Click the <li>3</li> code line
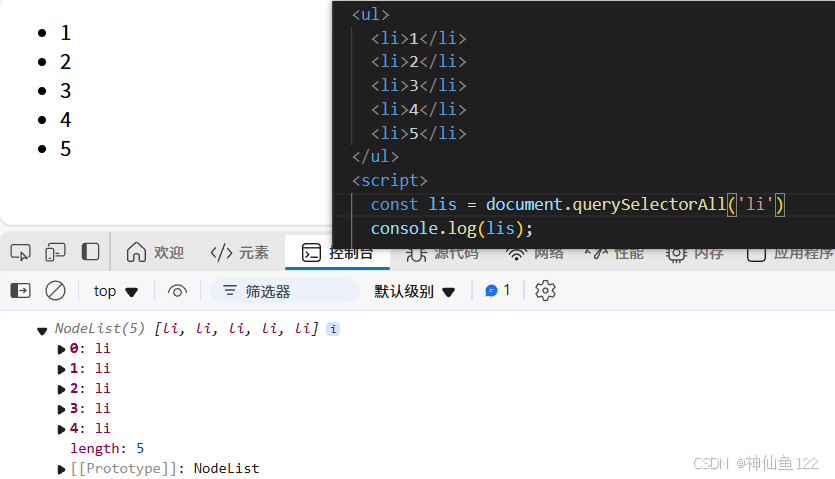This screenshot has width=835, height=479. 419,85
